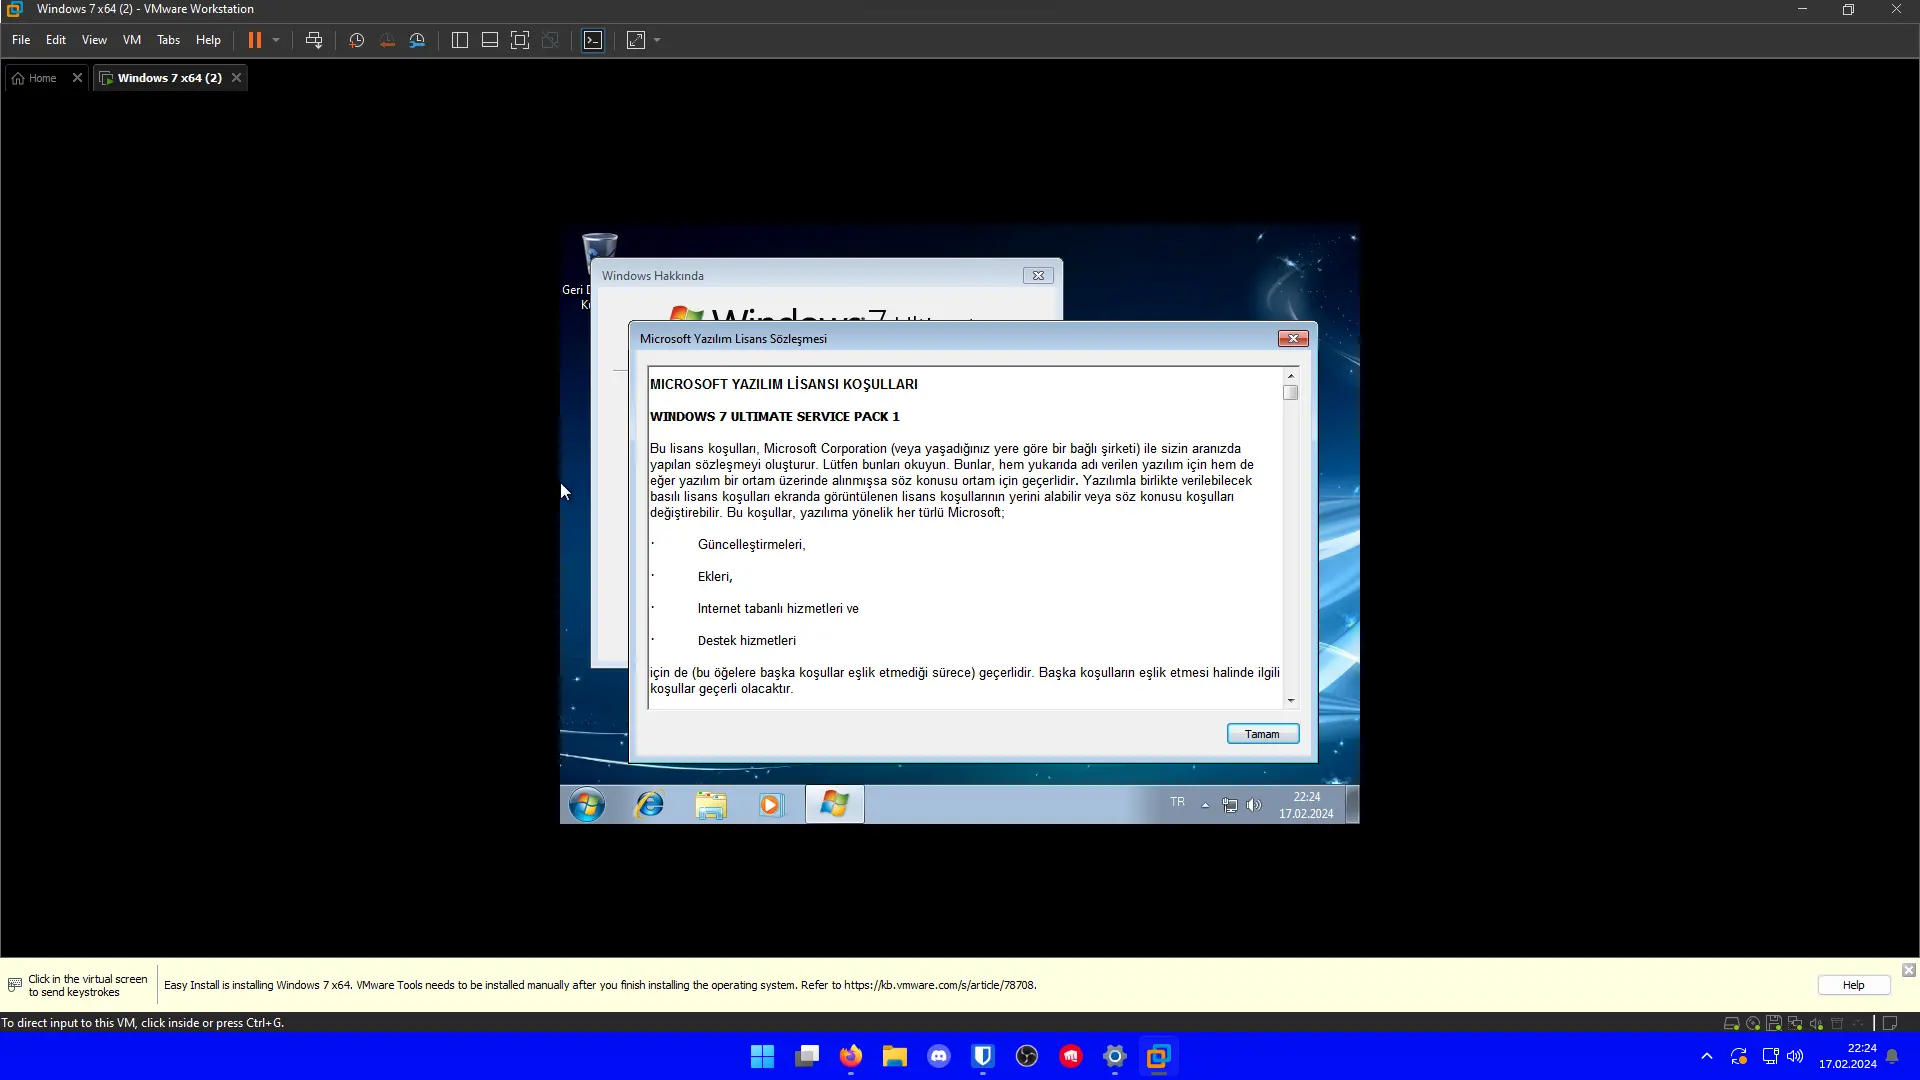Viewport: 1920px width, 1080px height.
Task: Click the host volume icon
Action: (1795, 1056)
